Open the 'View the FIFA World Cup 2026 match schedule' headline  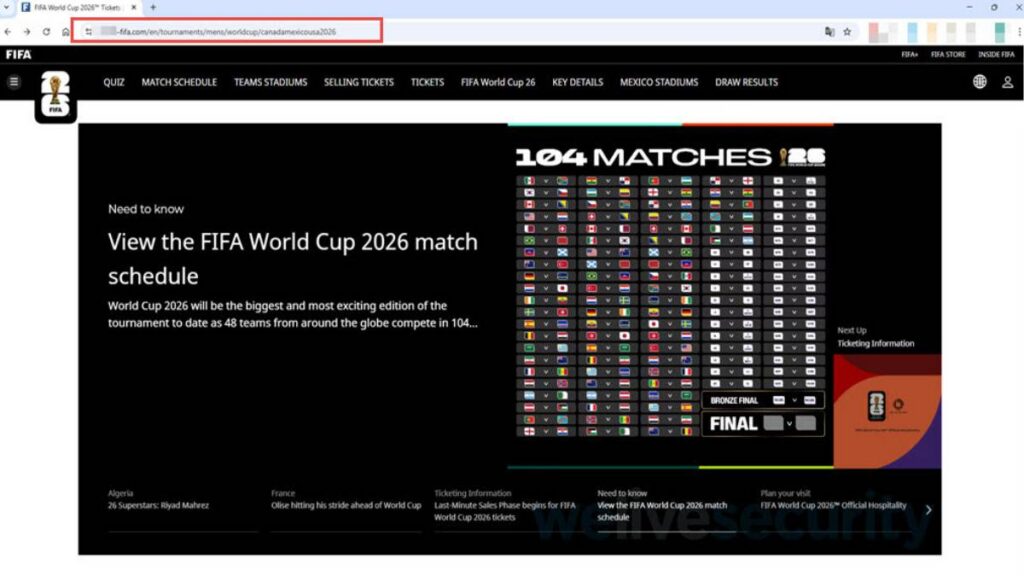[x=293, y=259]
